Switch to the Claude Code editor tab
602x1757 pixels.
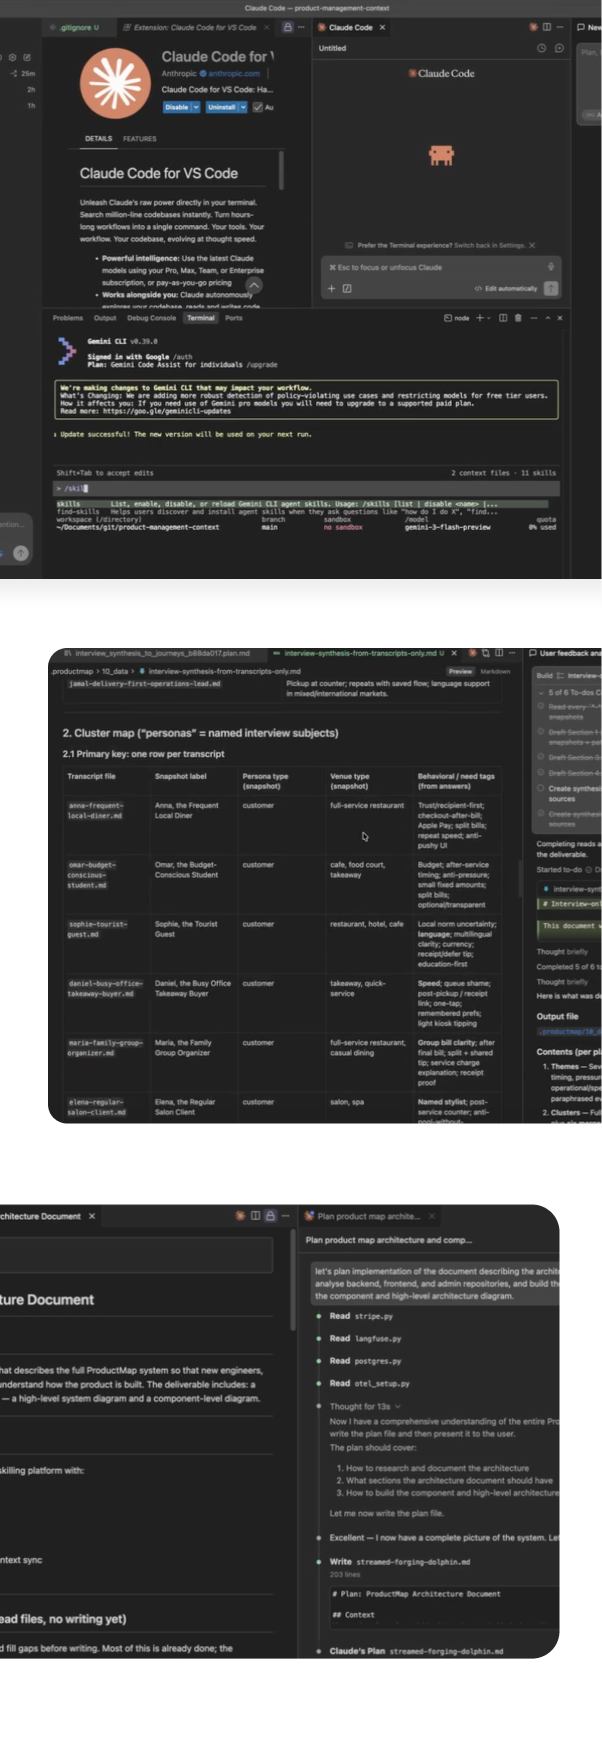(x=350, y=27)
